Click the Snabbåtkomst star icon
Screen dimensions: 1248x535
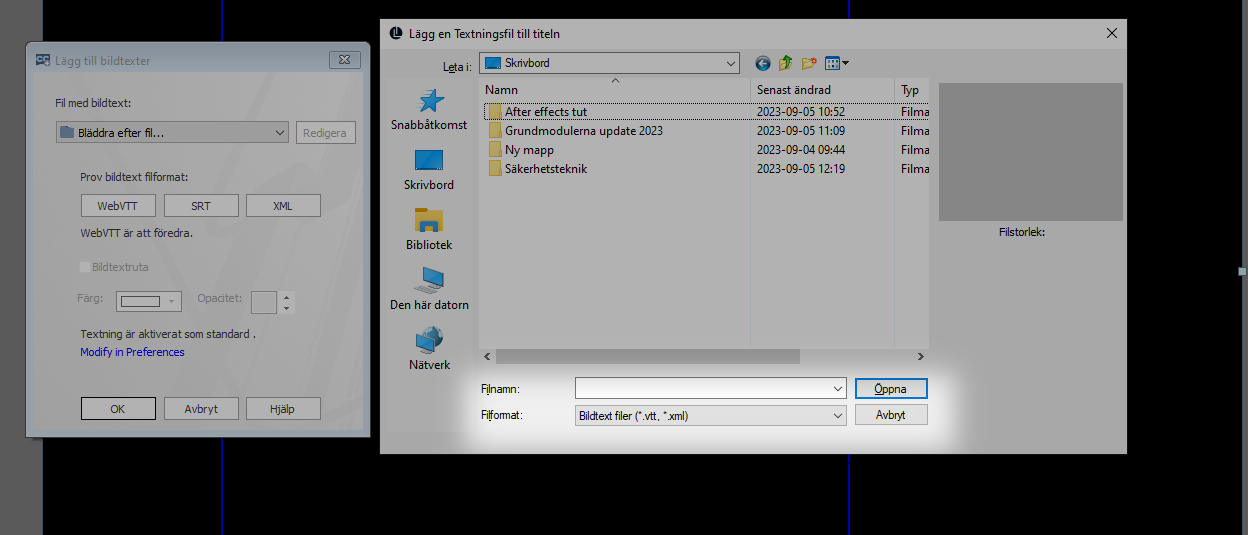tap(429, 102)
